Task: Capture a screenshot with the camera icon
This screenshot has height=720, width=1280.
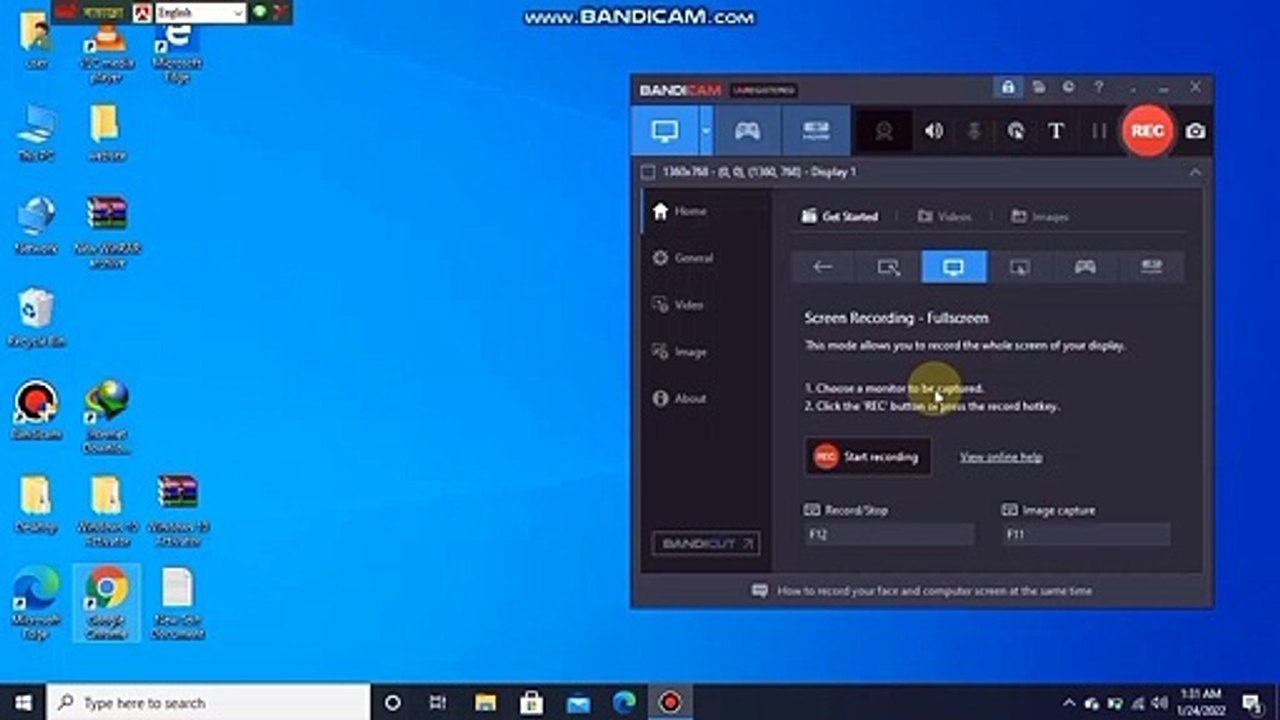Action: [1195, 131]
